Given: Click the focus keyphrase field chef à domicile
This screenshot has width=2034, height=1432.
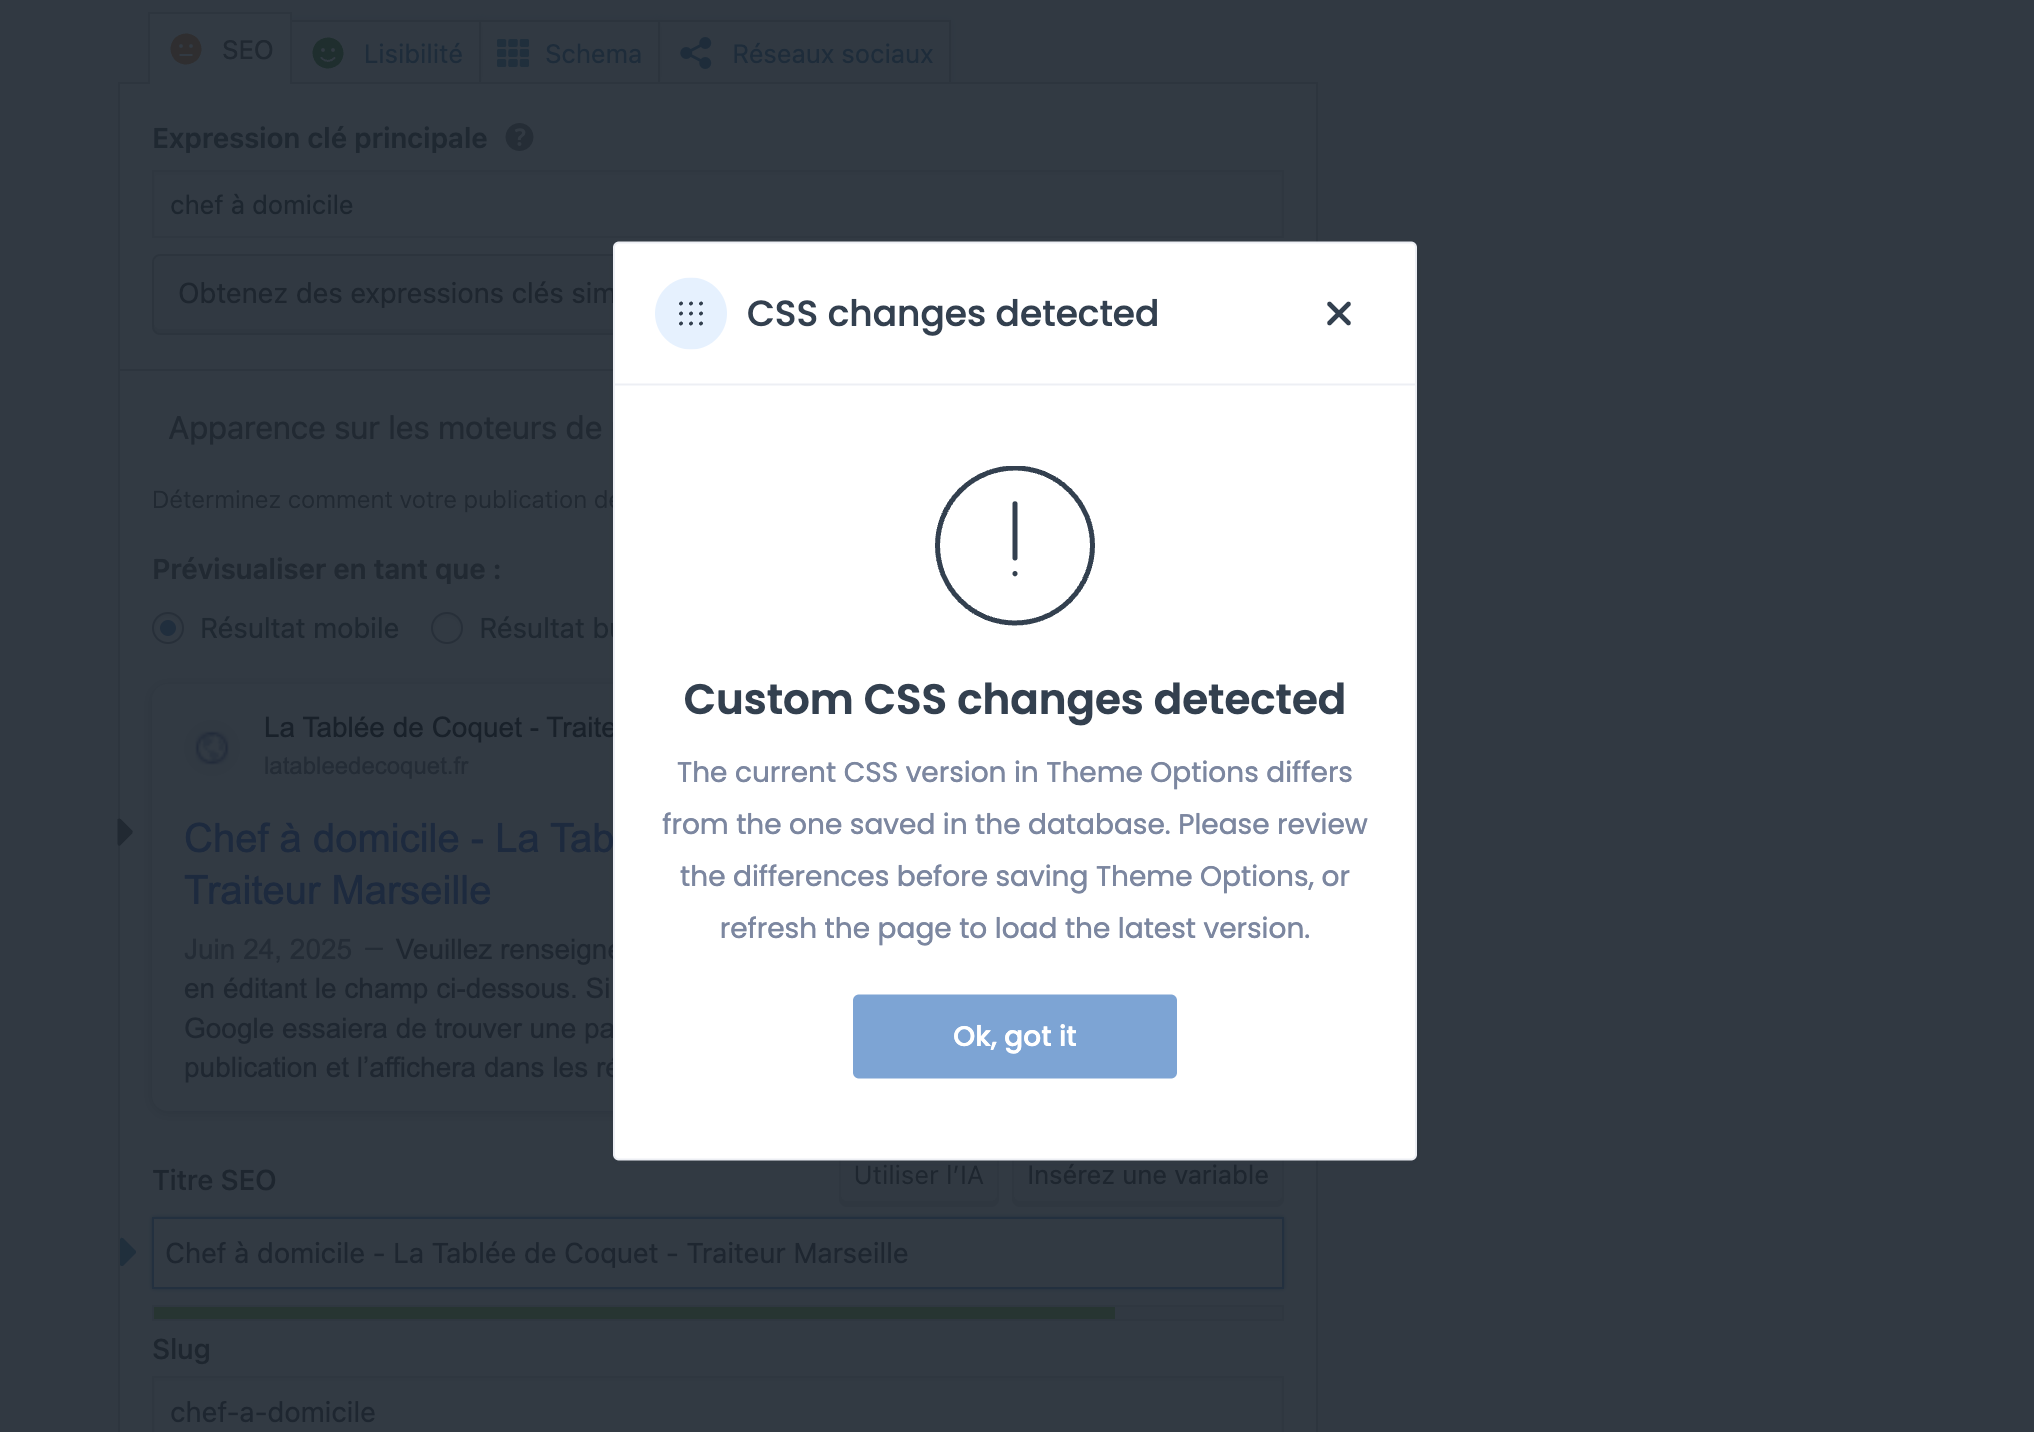Looking at the screenshot, I should (717, 204).
